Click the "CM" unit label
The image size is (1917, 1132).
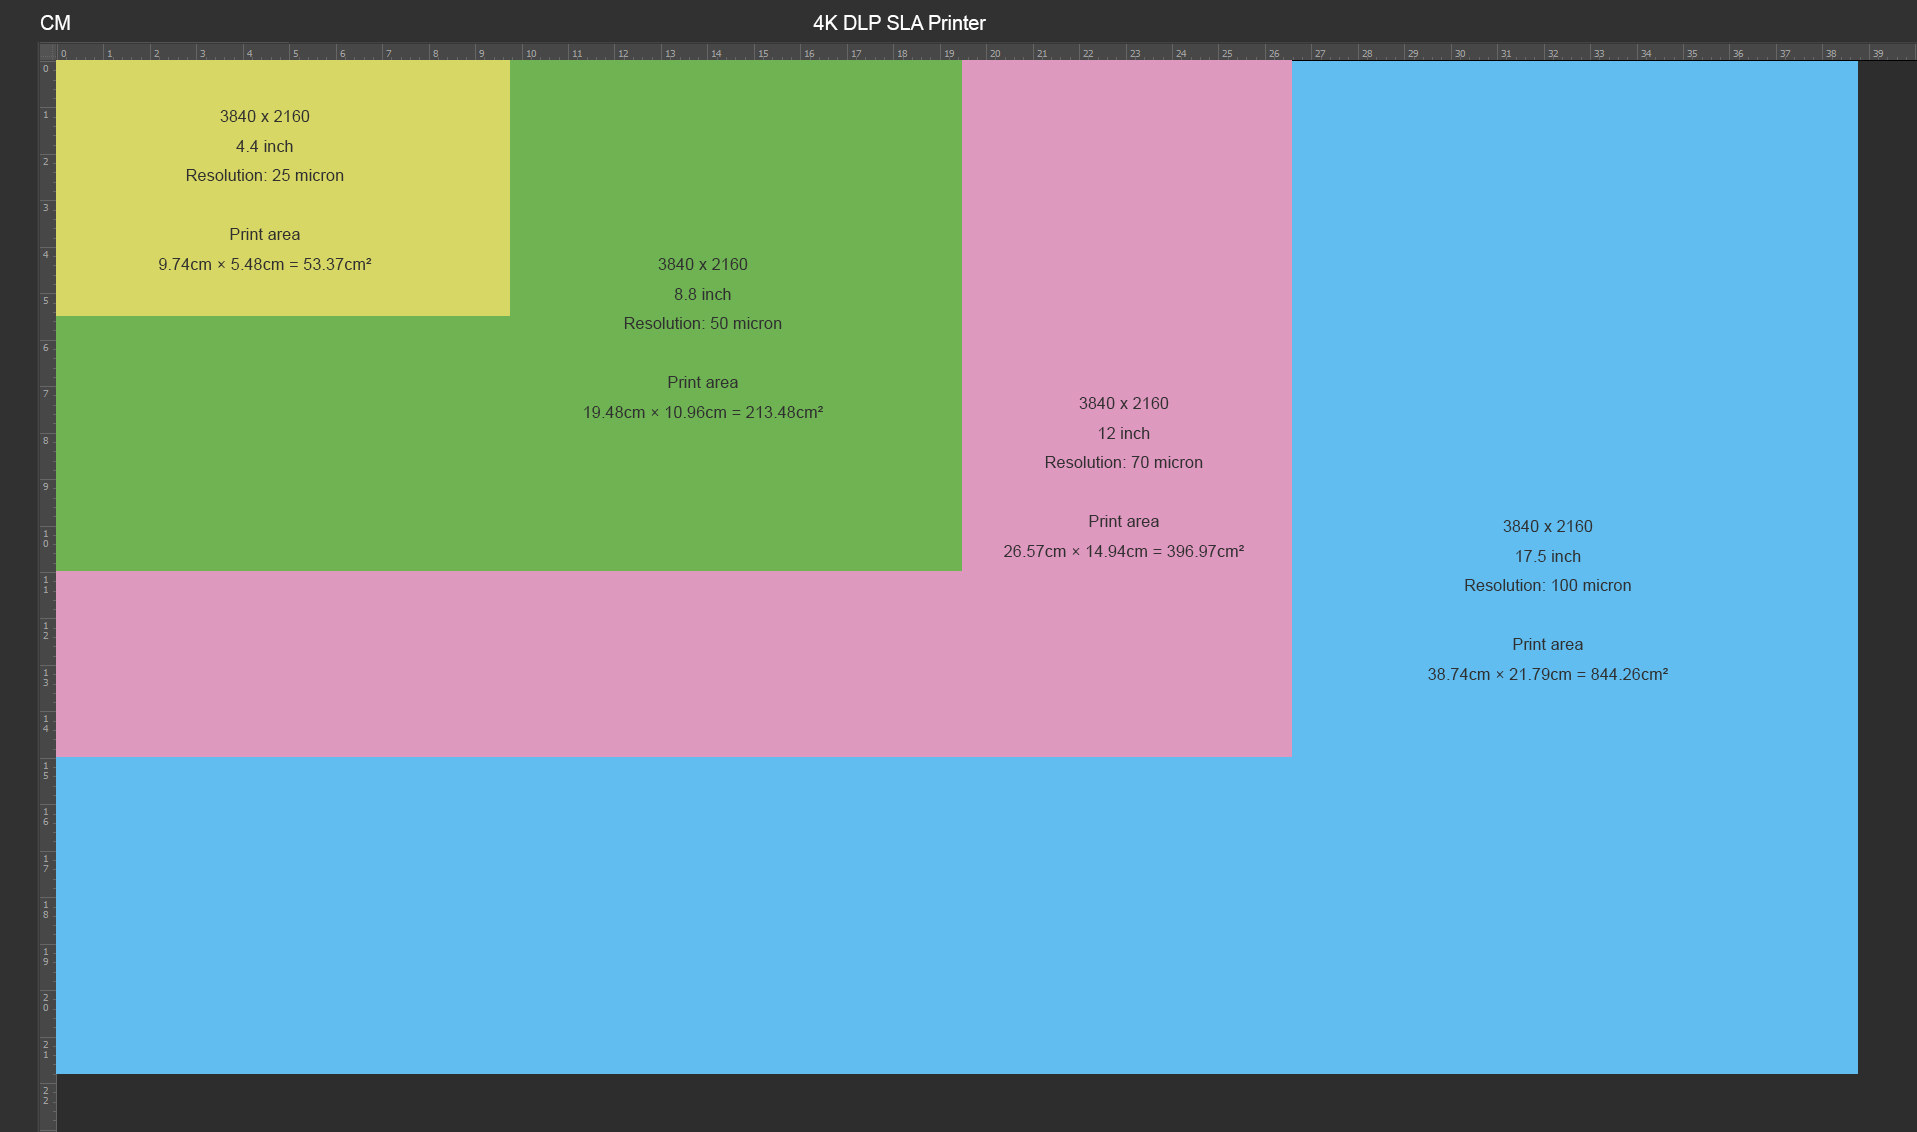55,23
